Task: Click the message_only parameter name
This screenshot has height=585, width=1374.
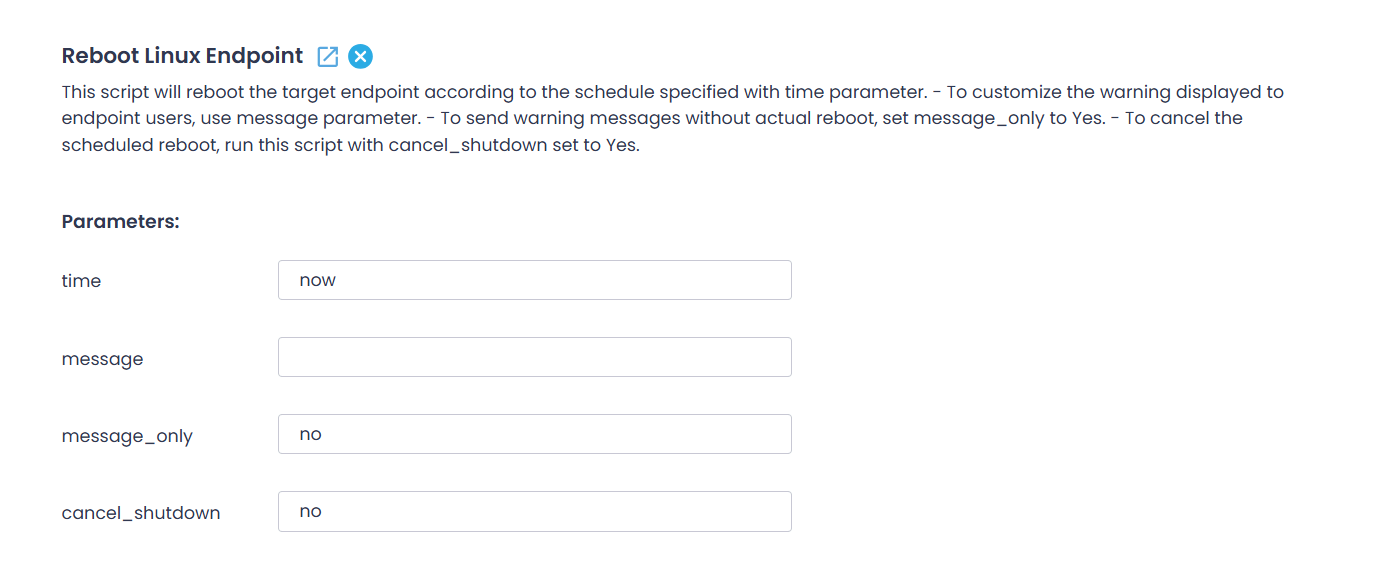Action: click(x=128, y=435)
